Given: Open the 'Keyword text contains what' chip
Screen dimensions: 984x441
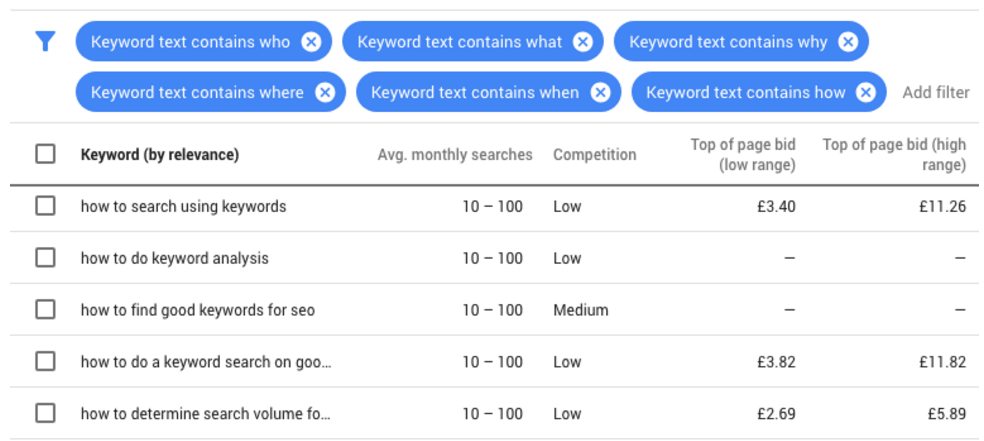Looking at the screenshot, I should (x=459, y=42).
